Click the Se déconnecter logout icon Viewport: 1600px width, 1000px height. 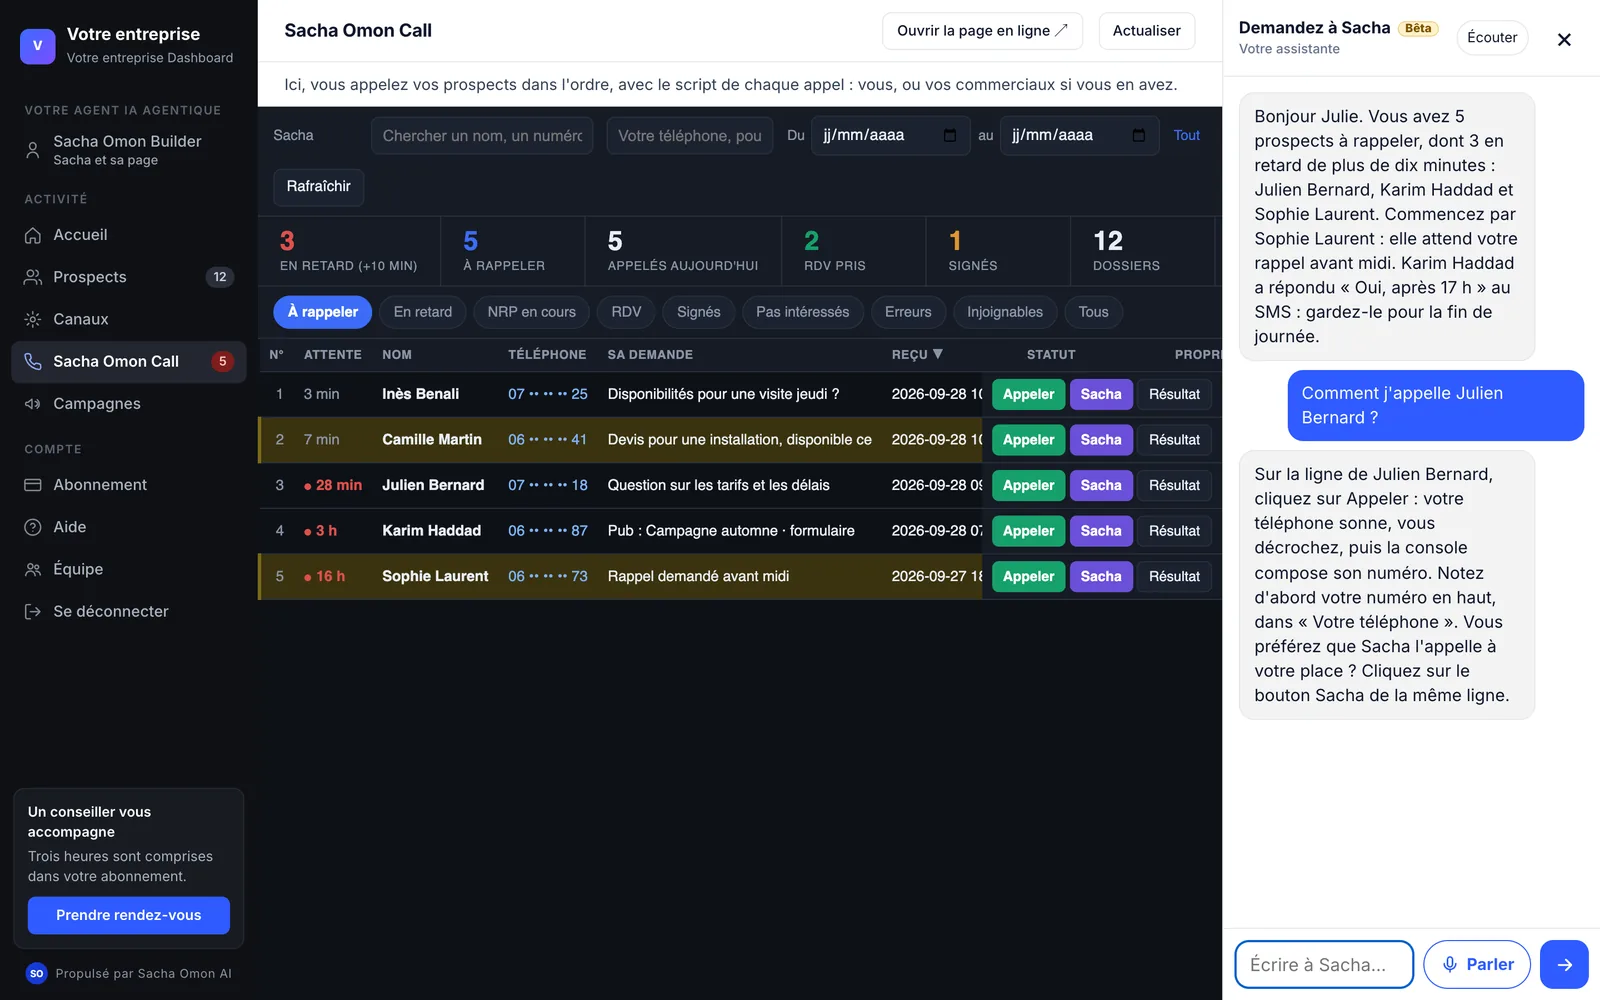(33, 611)
